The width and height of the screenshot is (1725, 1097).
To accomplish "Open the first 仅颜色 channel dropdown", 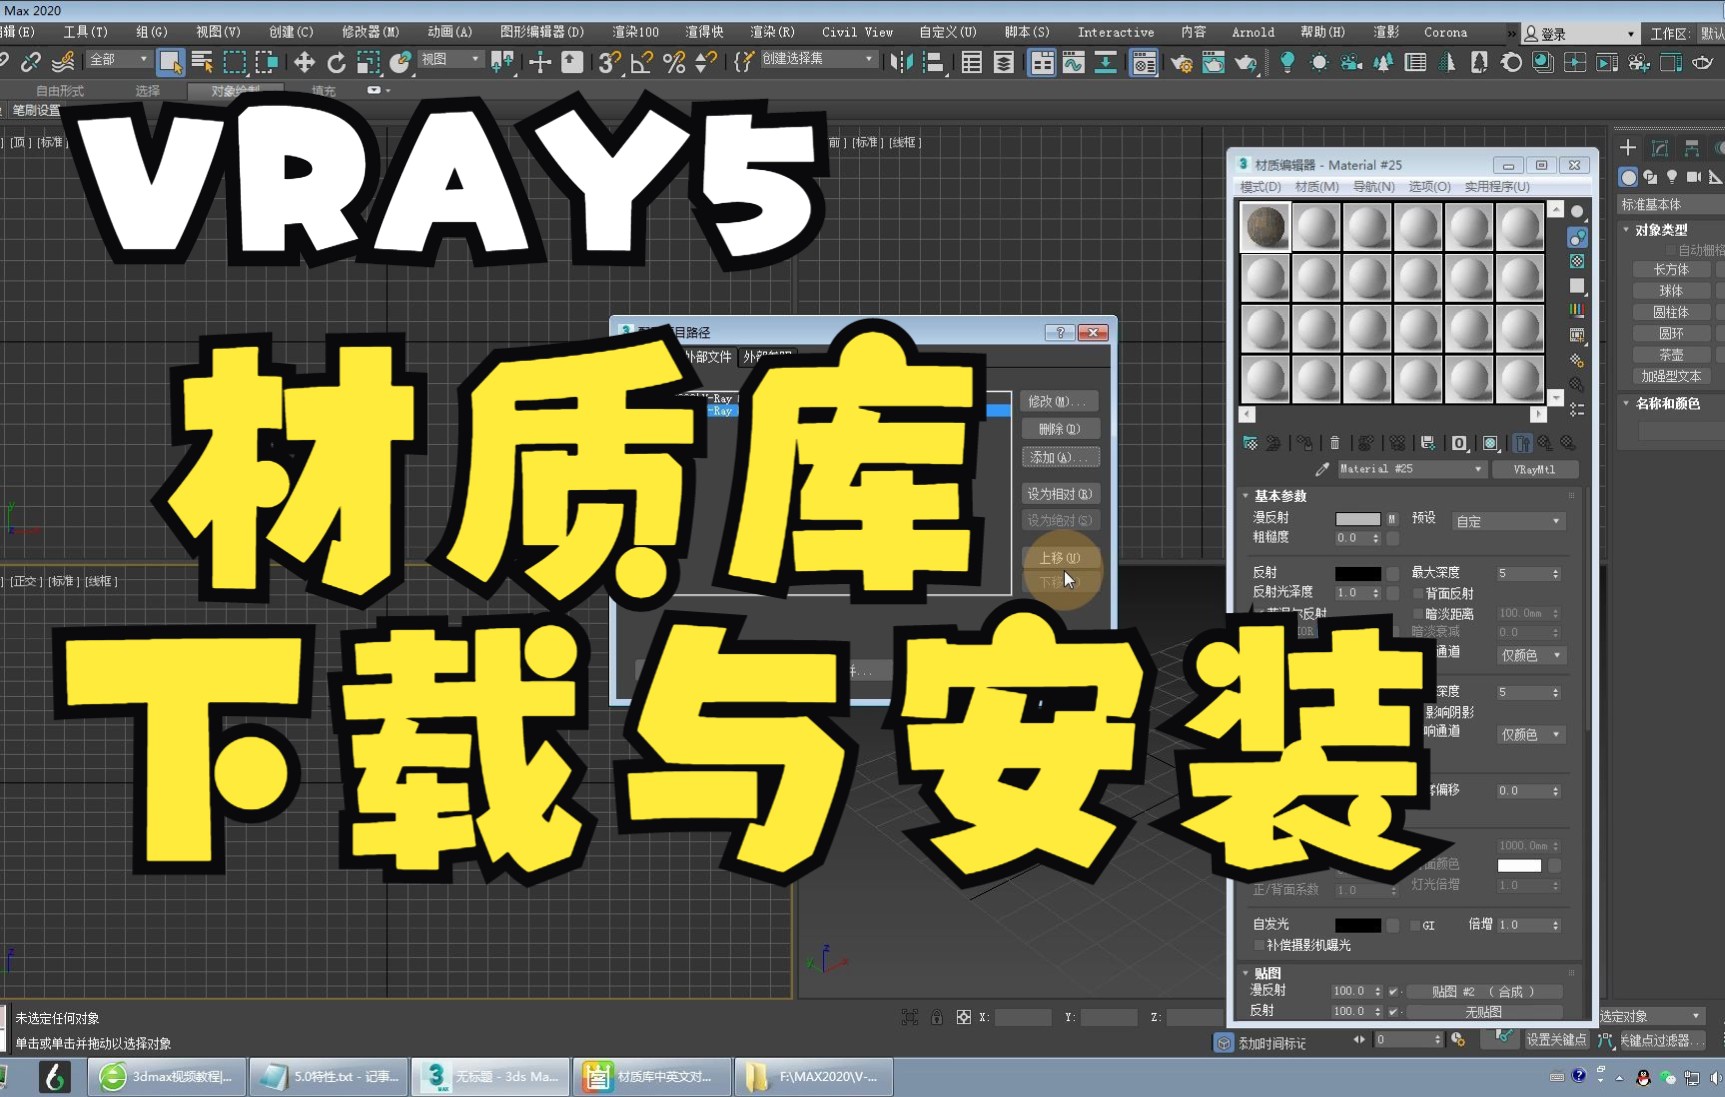I will (x=1530, y=655).
